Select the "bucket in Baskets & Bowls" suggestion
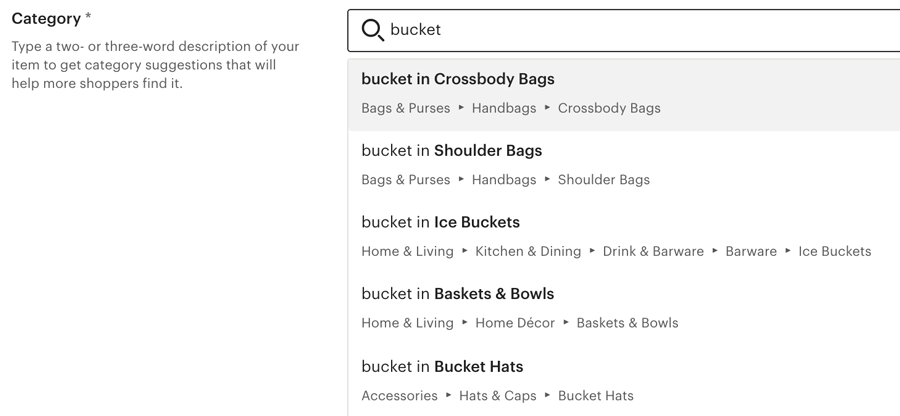 pos(623,309)
